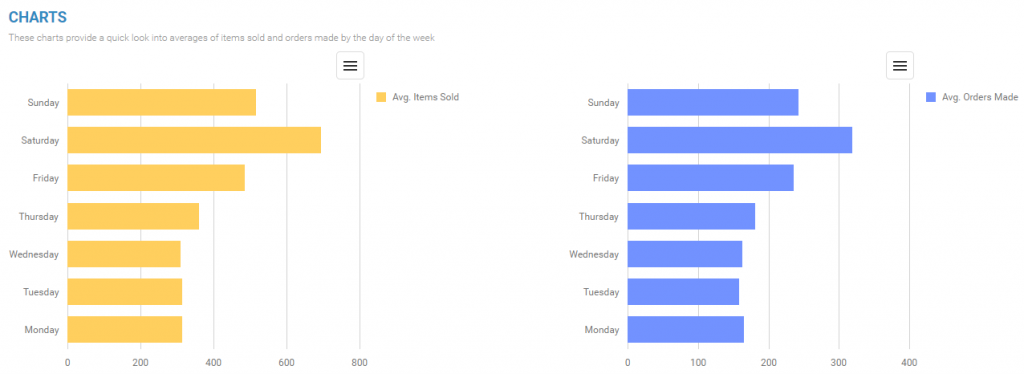Click Wednesday's blue orders made bar
Screen dimensions: 1024x374
pos(685,254)
